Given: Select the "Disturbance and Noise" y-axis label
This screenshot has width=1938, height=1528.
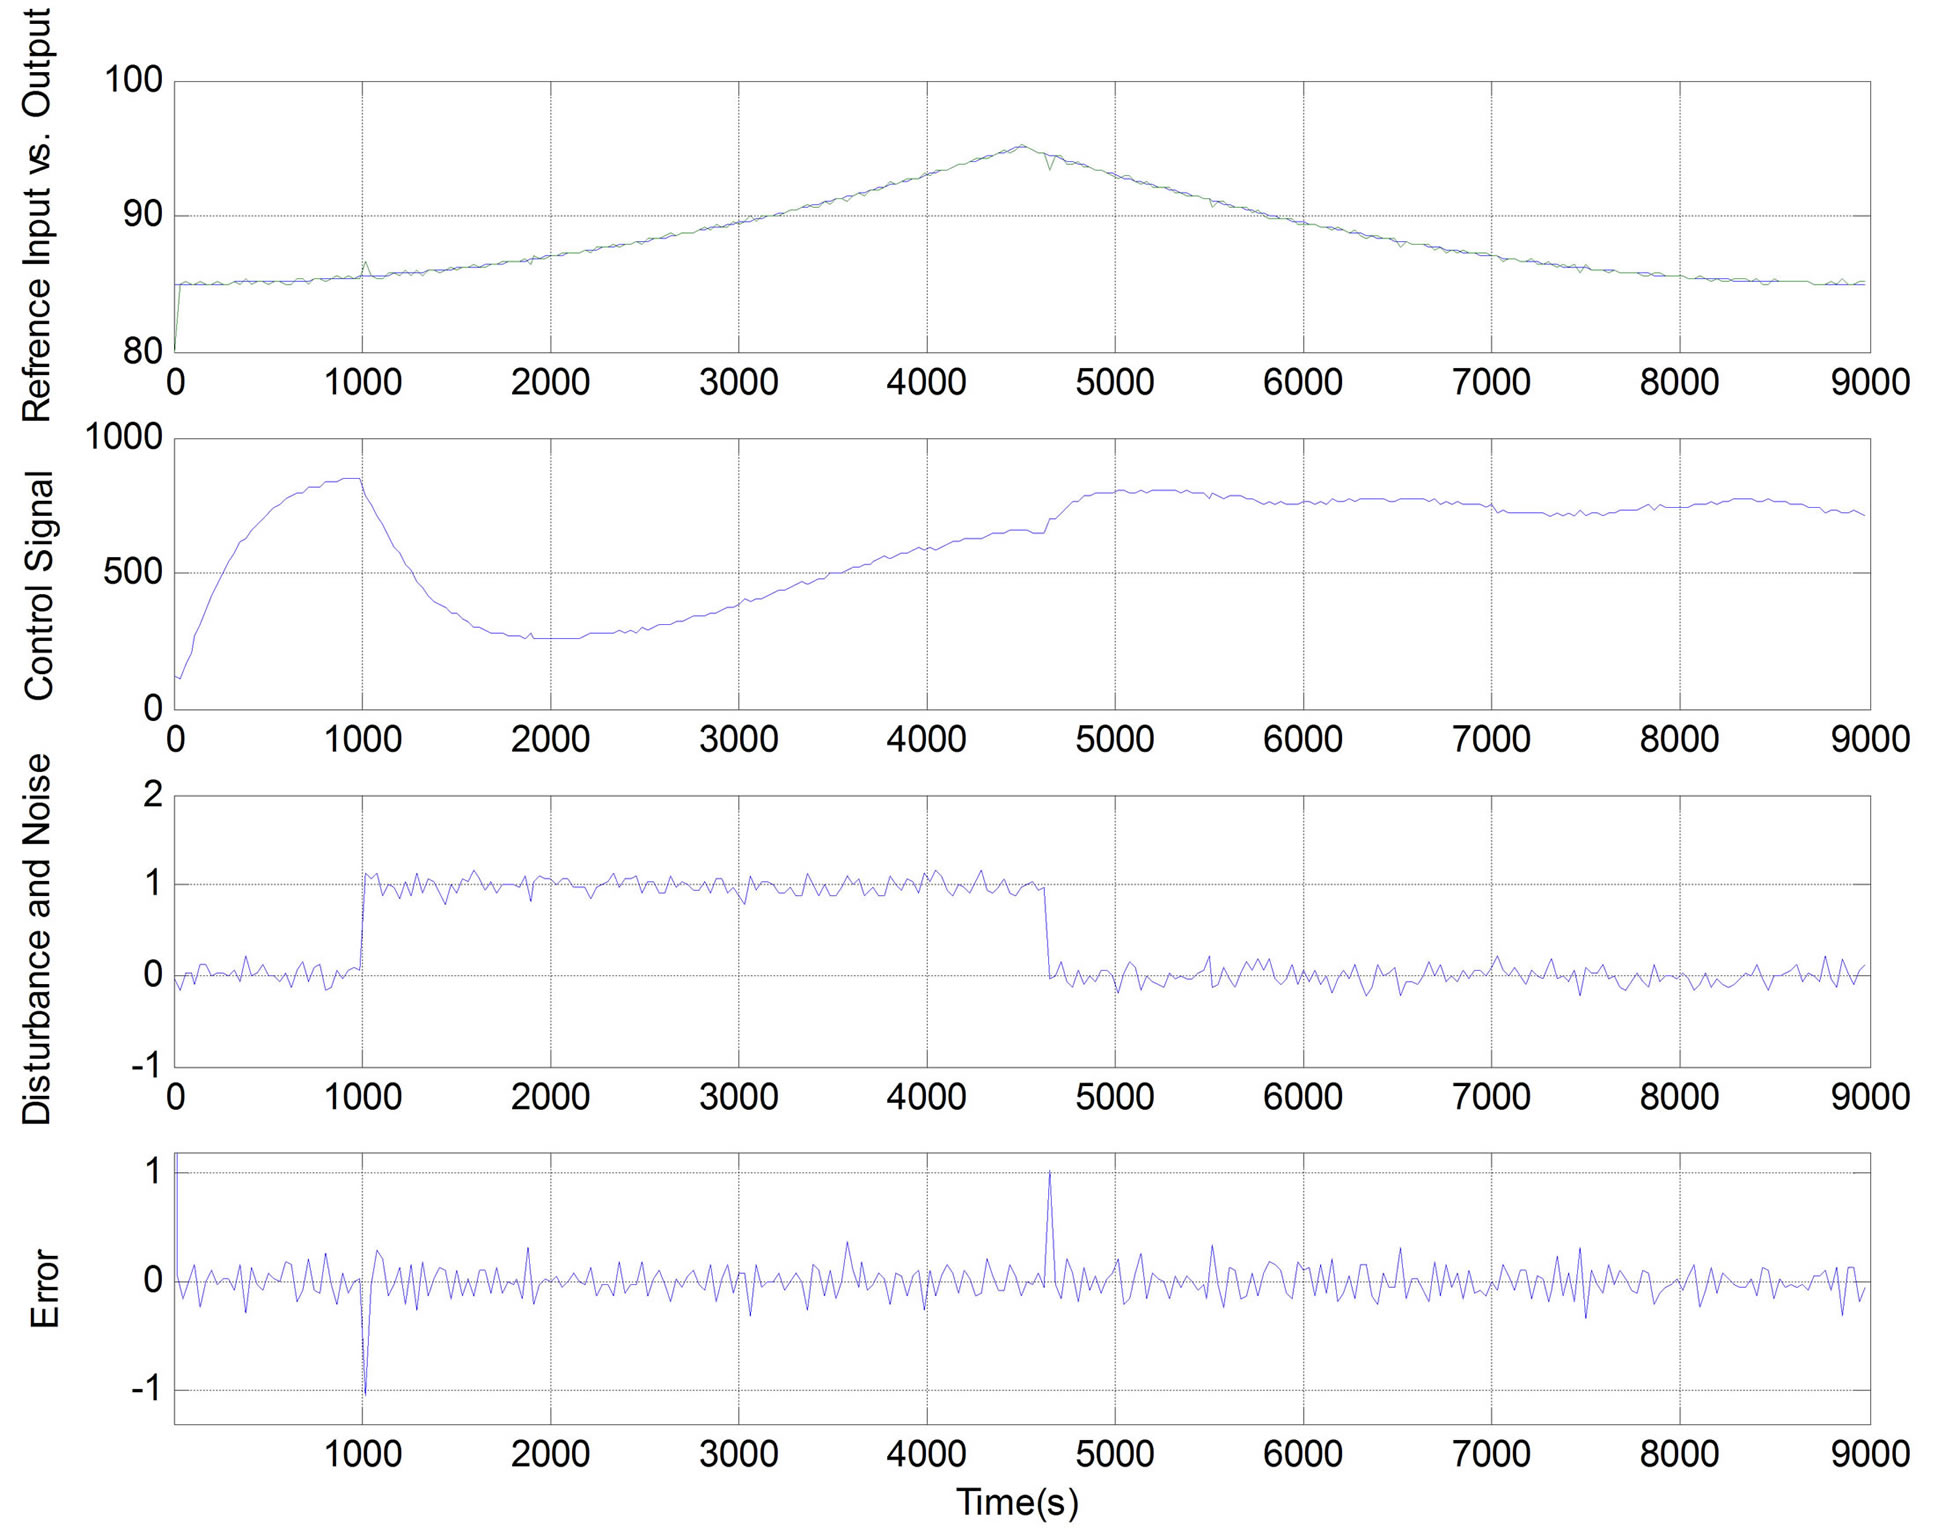Looking at the screenshot, I should (37, 939).
